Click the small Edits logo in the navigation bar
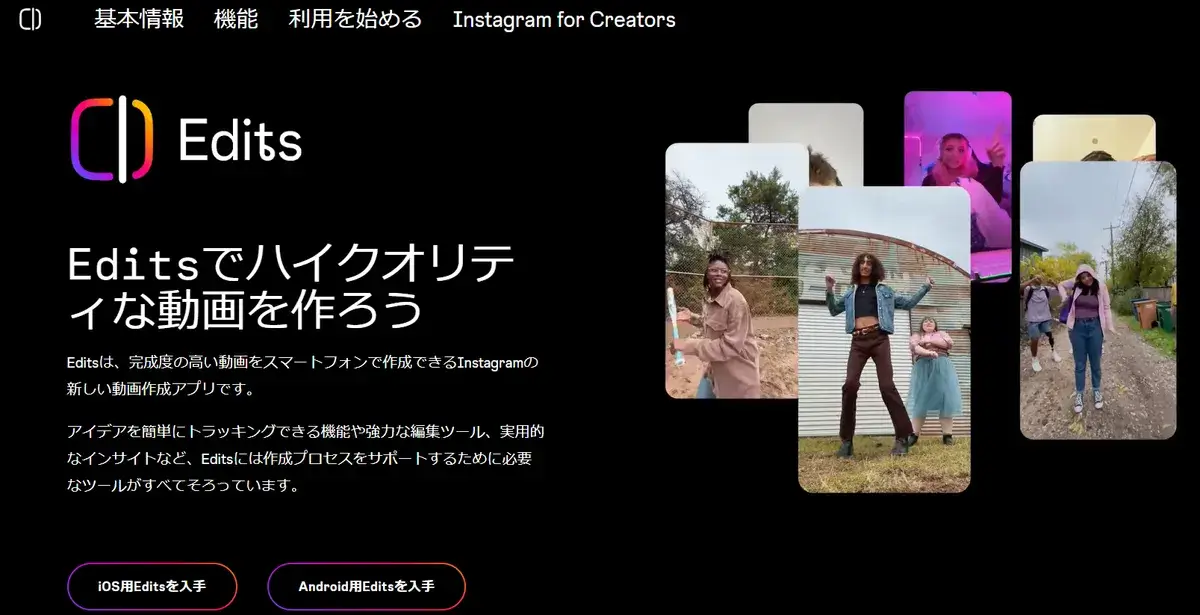1200x615 pixels. click(x=30, y=20)
